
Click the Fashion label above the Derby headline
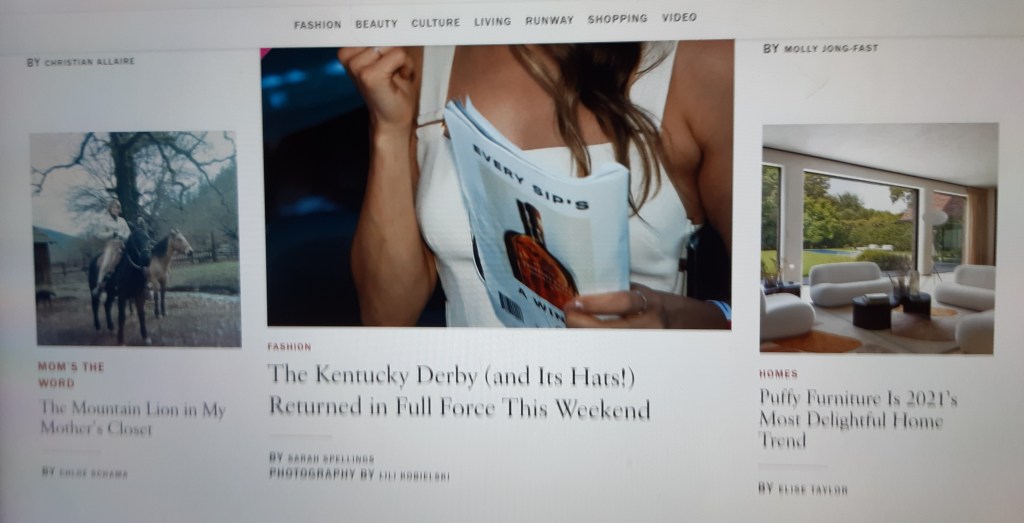pos(289,347)
